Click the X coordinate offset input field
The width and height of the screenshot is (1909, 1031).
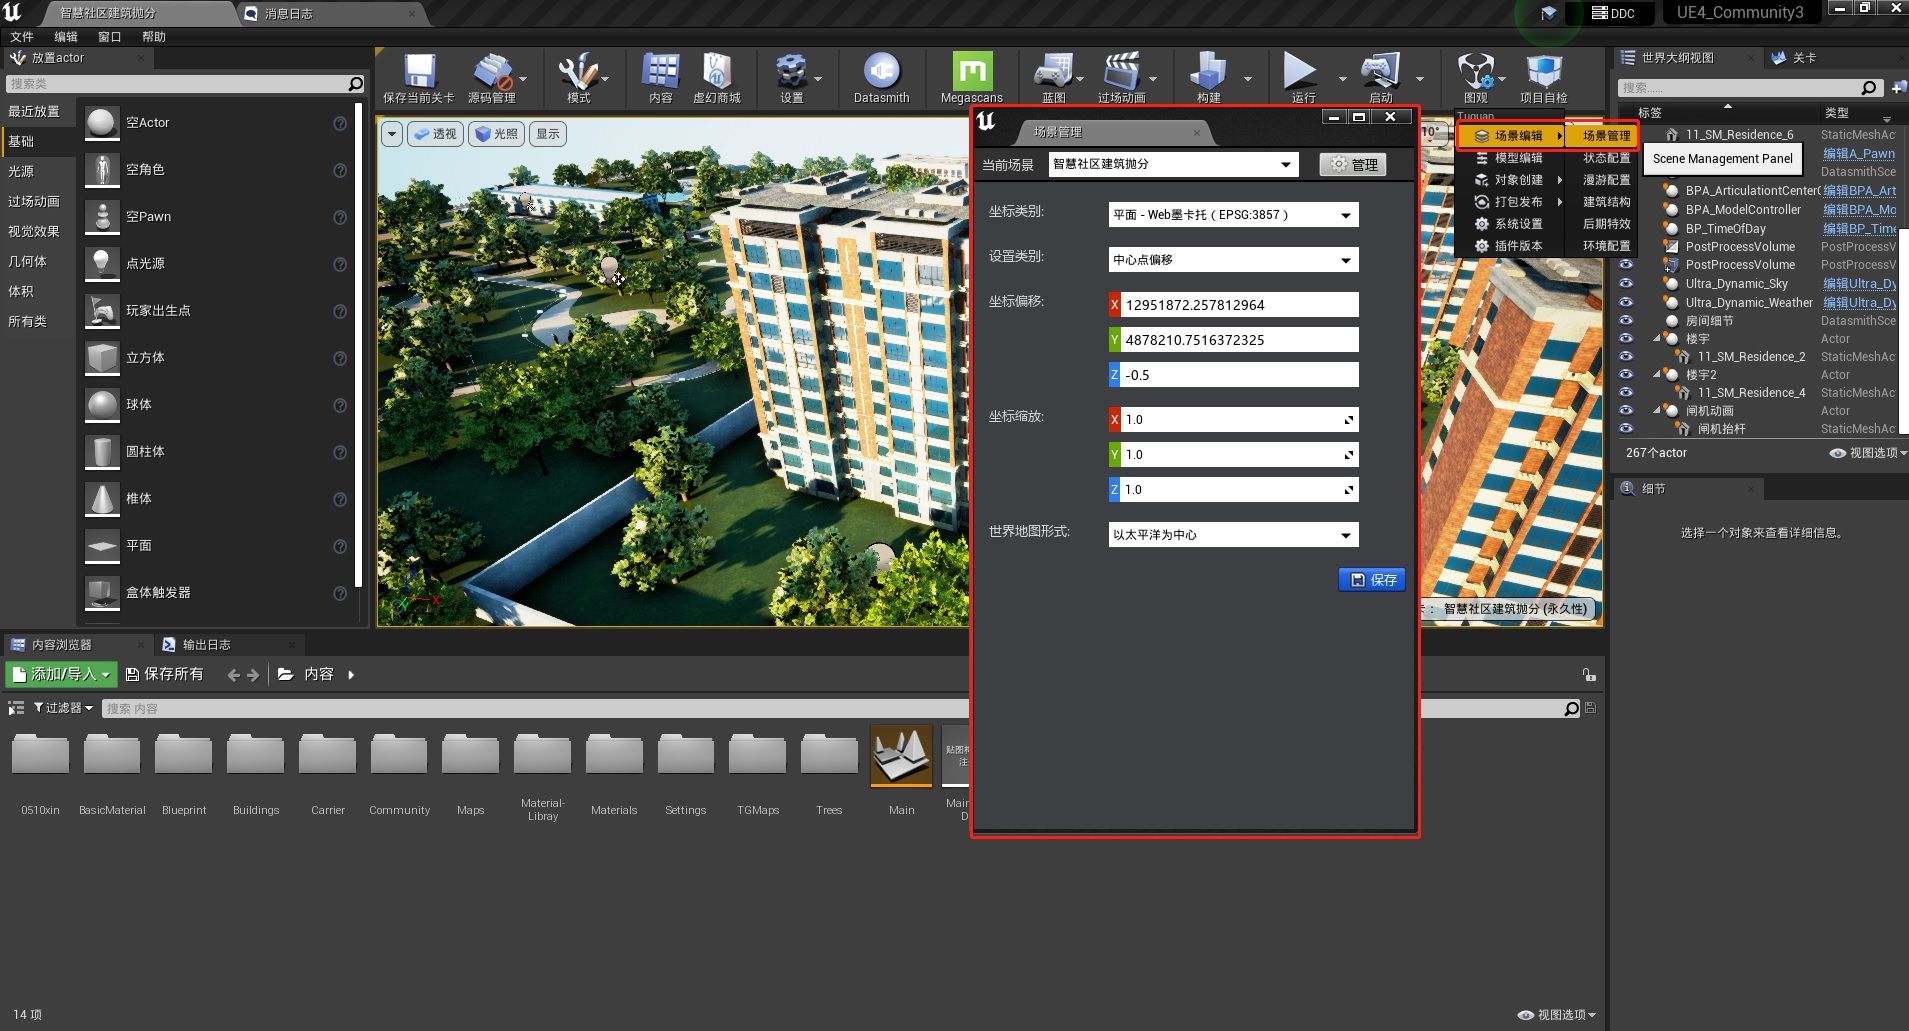(x=1238, y=305)
